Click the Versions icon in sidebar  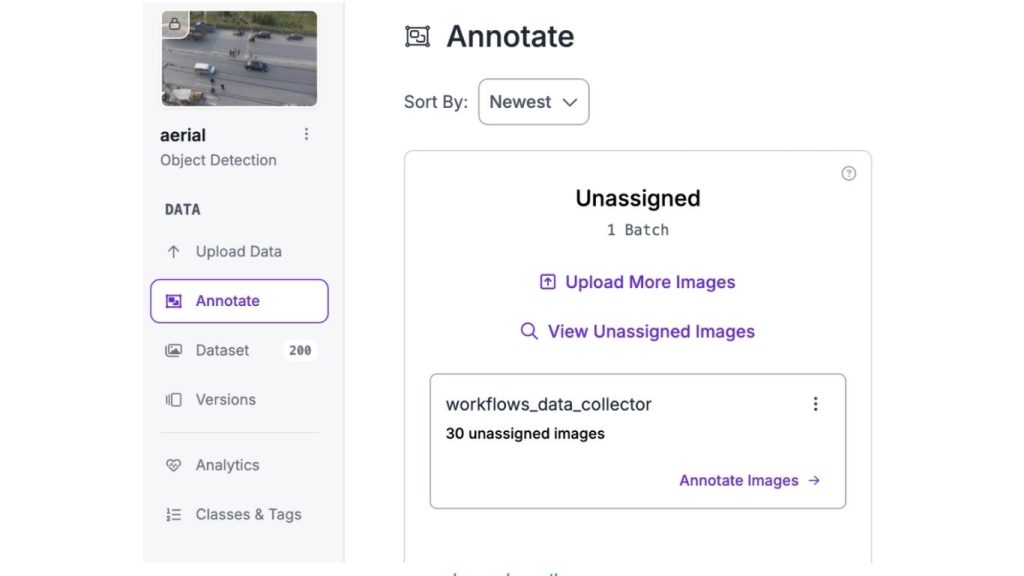174,400
